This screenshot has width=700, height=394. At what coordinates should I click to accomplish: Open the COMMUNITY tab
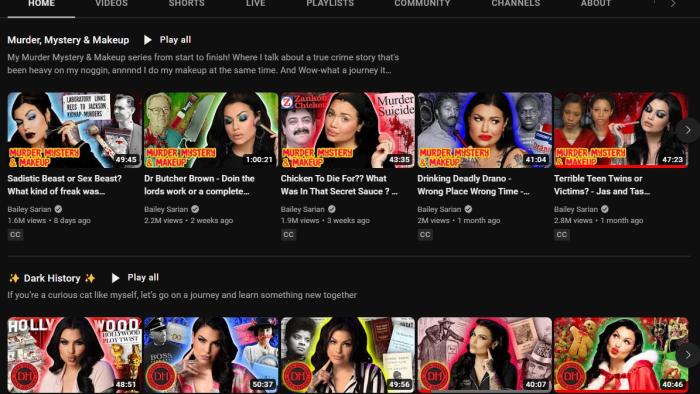click(x=422, y=4)
